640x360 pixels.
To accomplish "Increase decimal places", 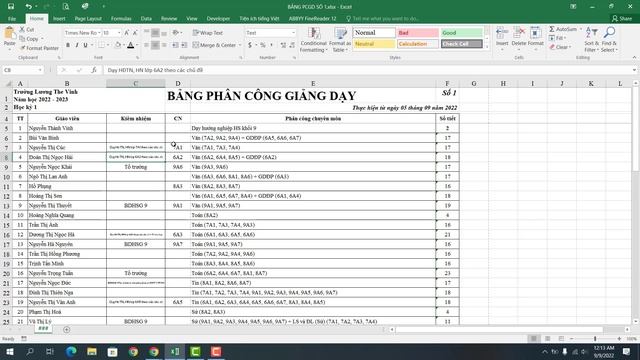I will 283,45.
